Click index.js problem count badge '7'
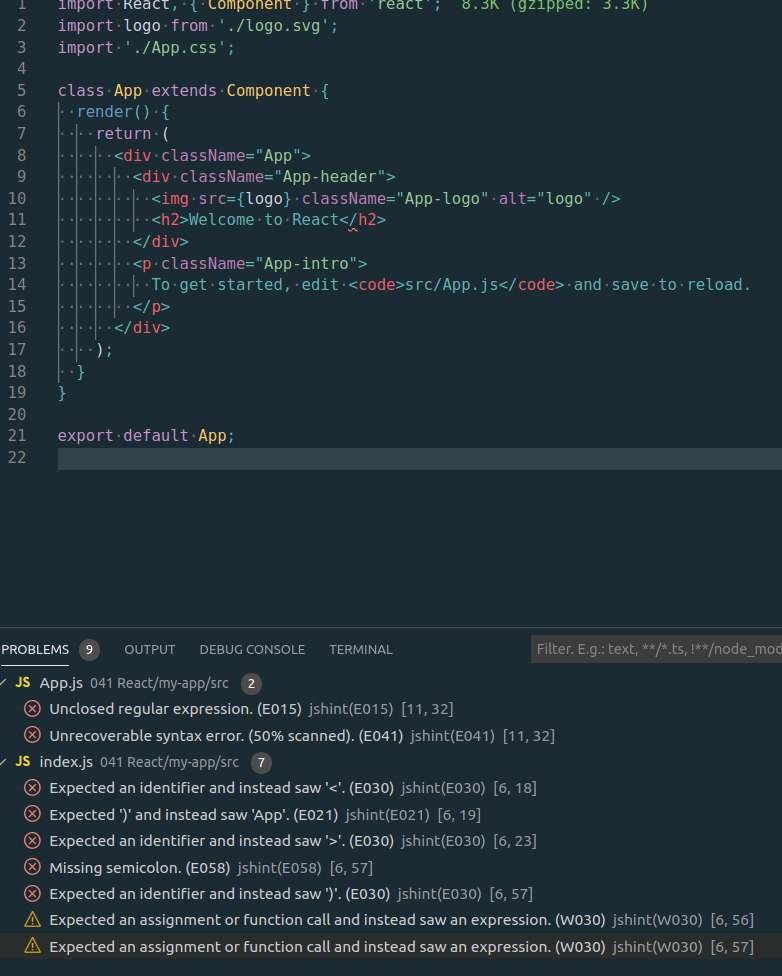Screen dimensions: 782x976 (261, 762)
